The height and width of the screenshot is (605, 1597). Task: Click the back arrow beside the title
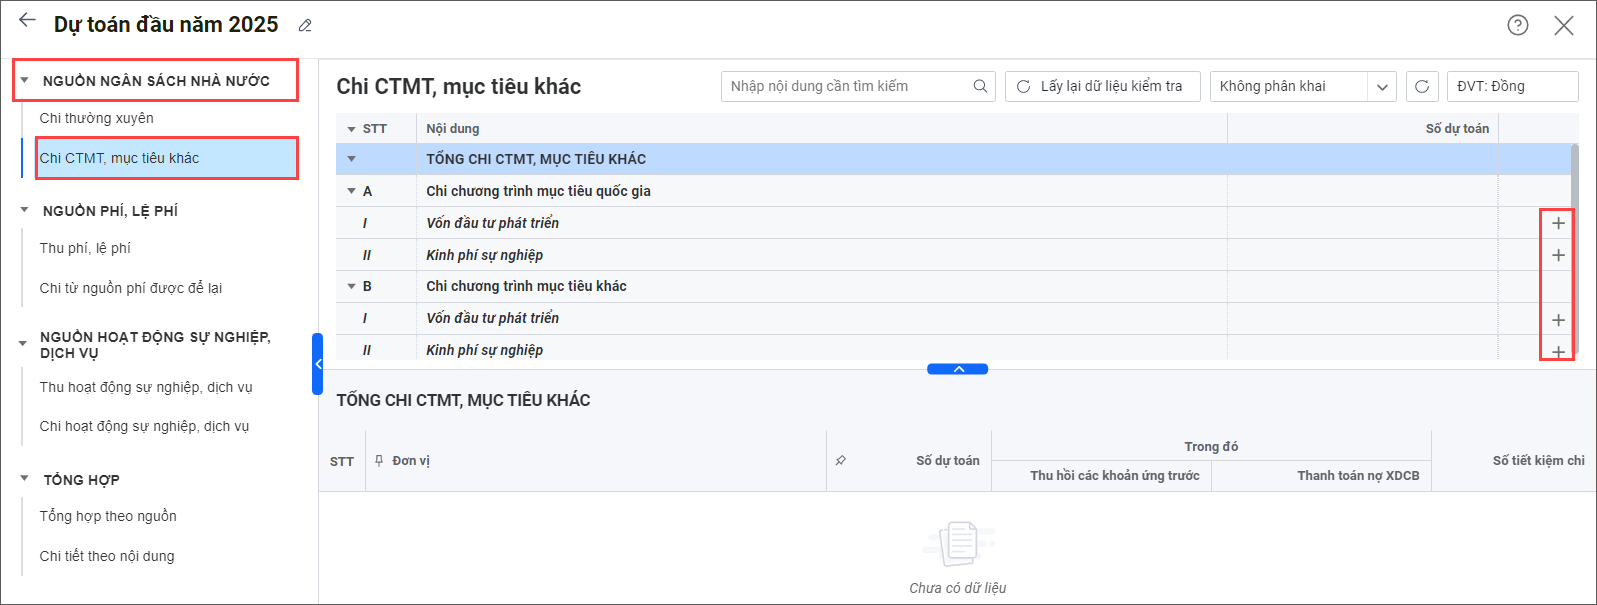click(x=27, y=21)
